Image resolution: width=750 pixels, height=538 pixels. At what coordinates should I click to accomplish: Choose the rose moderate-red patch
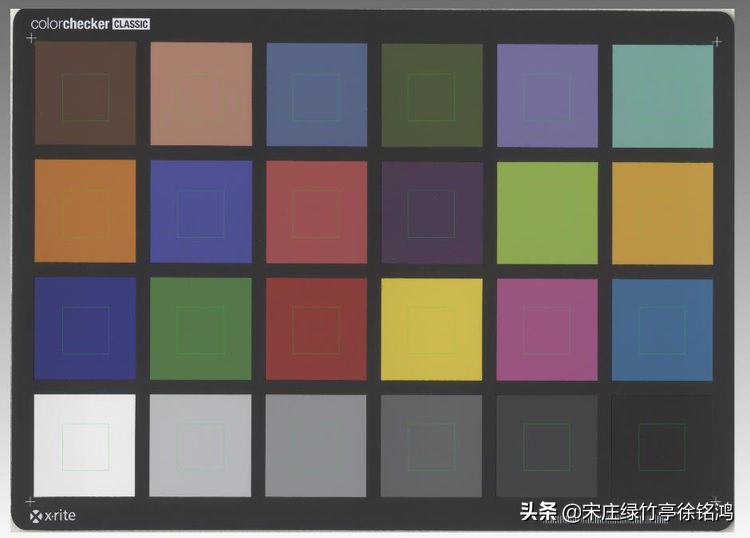pyautogui.click(x=317, y=212)
